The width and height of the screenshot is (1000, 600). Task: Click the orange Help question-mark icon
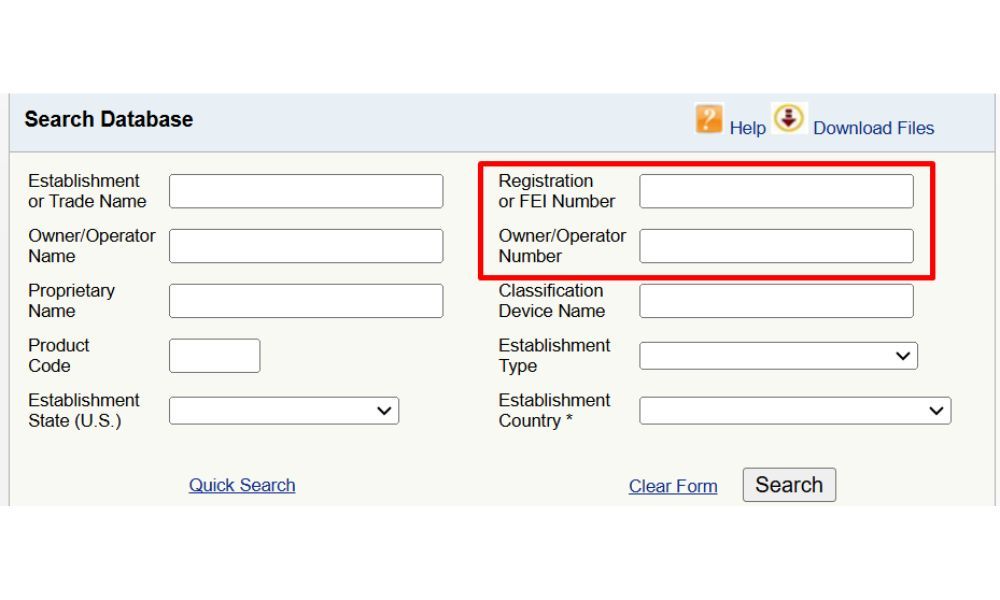(709, 119)
